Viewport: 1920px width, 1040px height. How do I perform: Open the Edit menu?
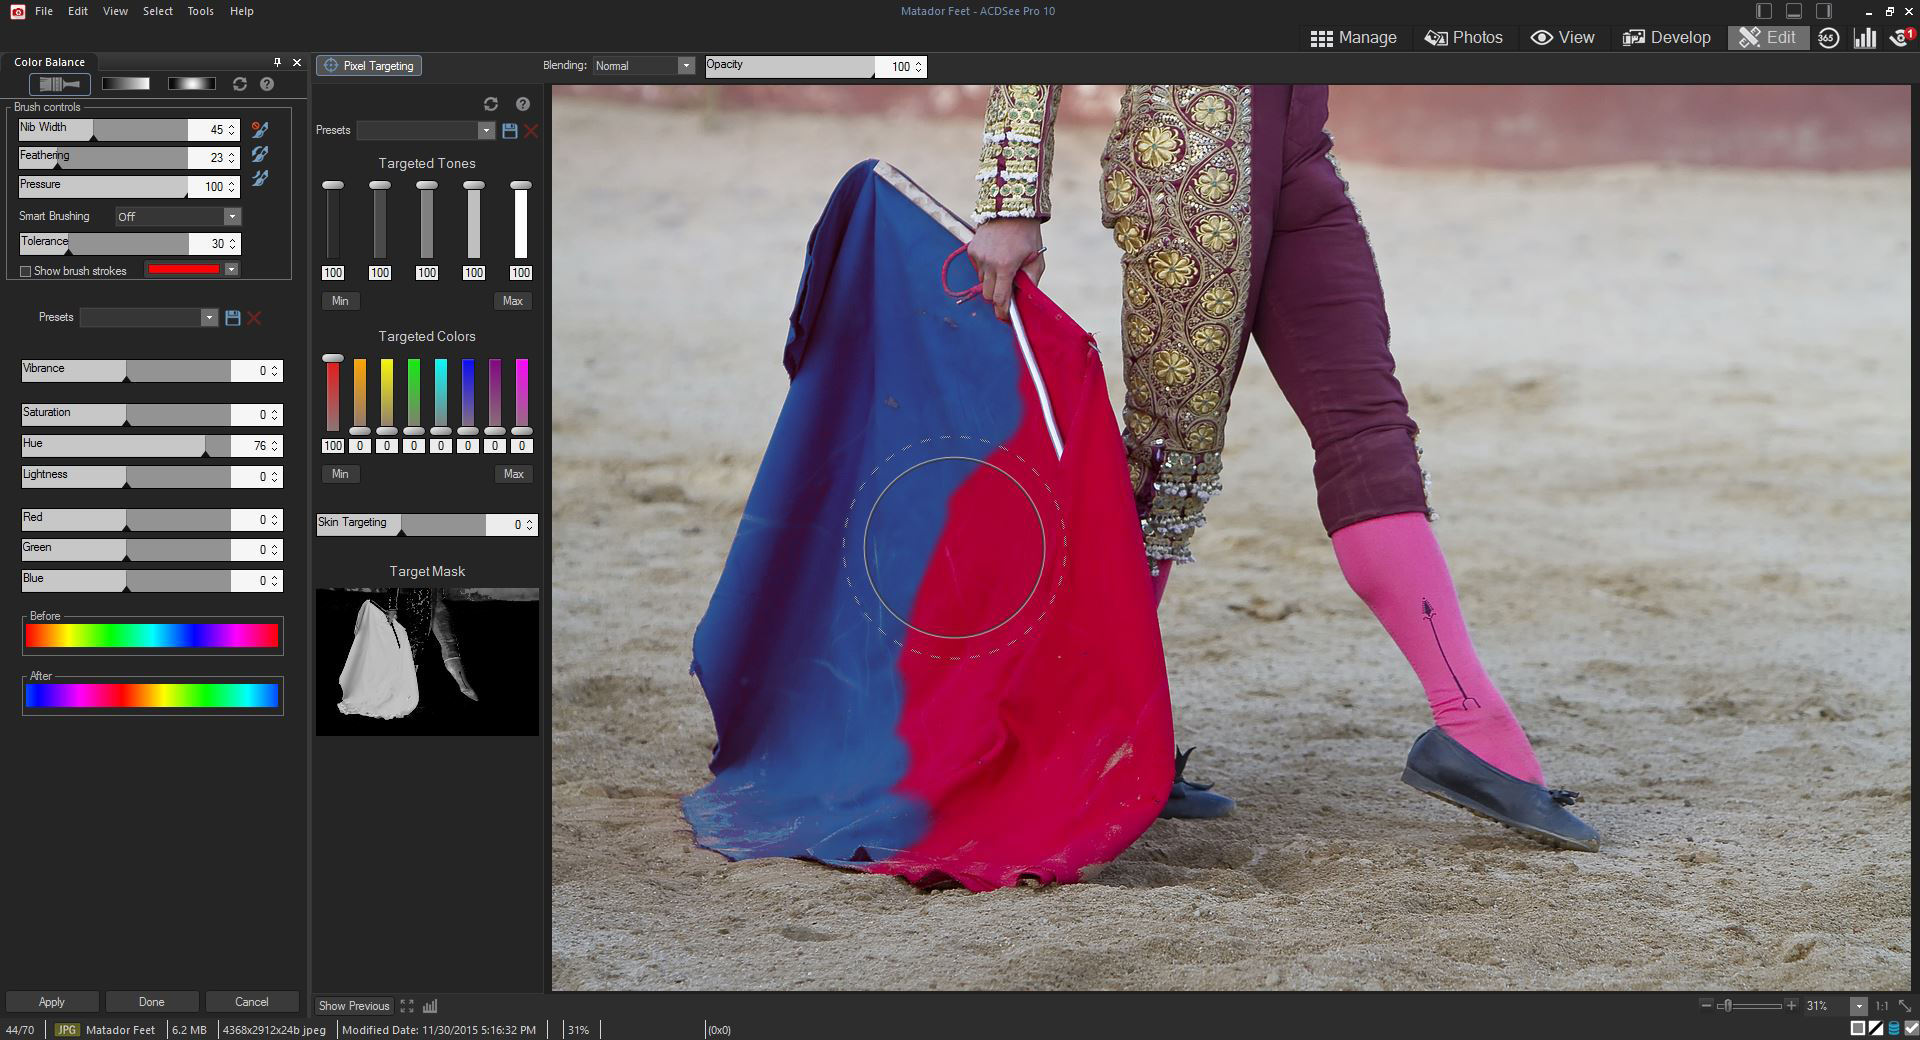click(78, 11)
